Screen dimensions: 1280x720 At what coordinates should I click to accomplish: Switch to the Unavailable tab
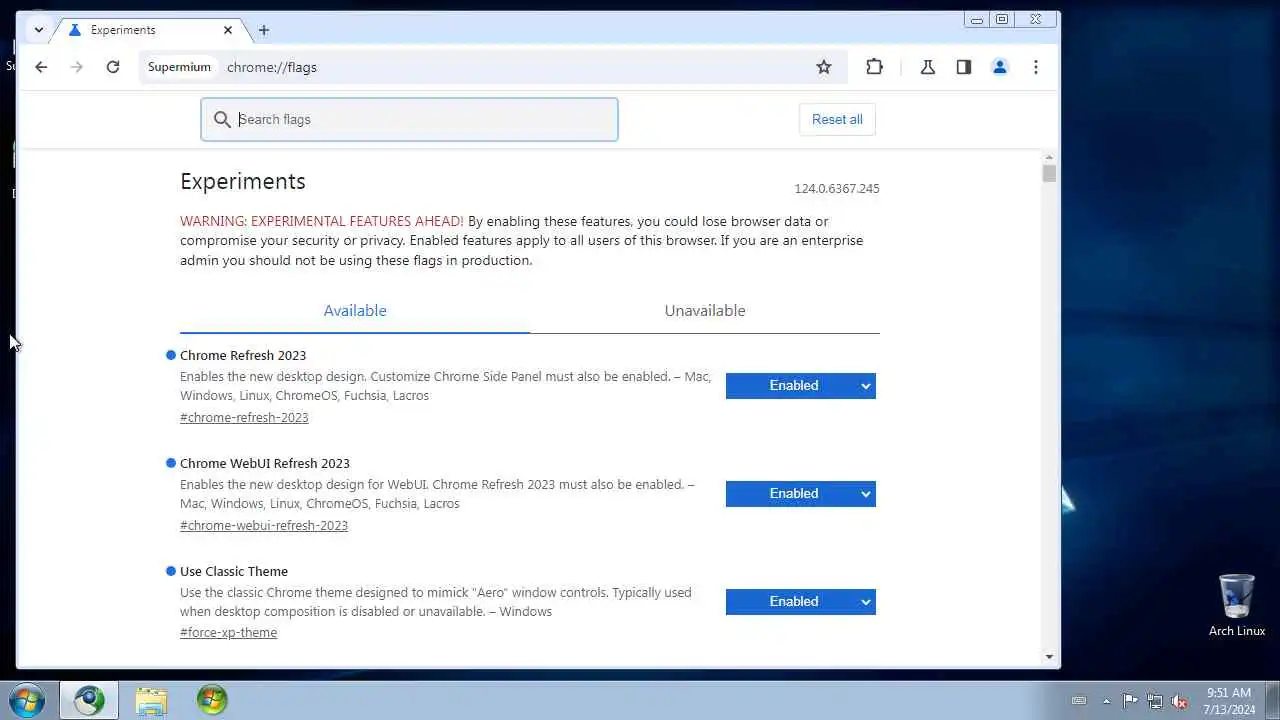[705, 311]
